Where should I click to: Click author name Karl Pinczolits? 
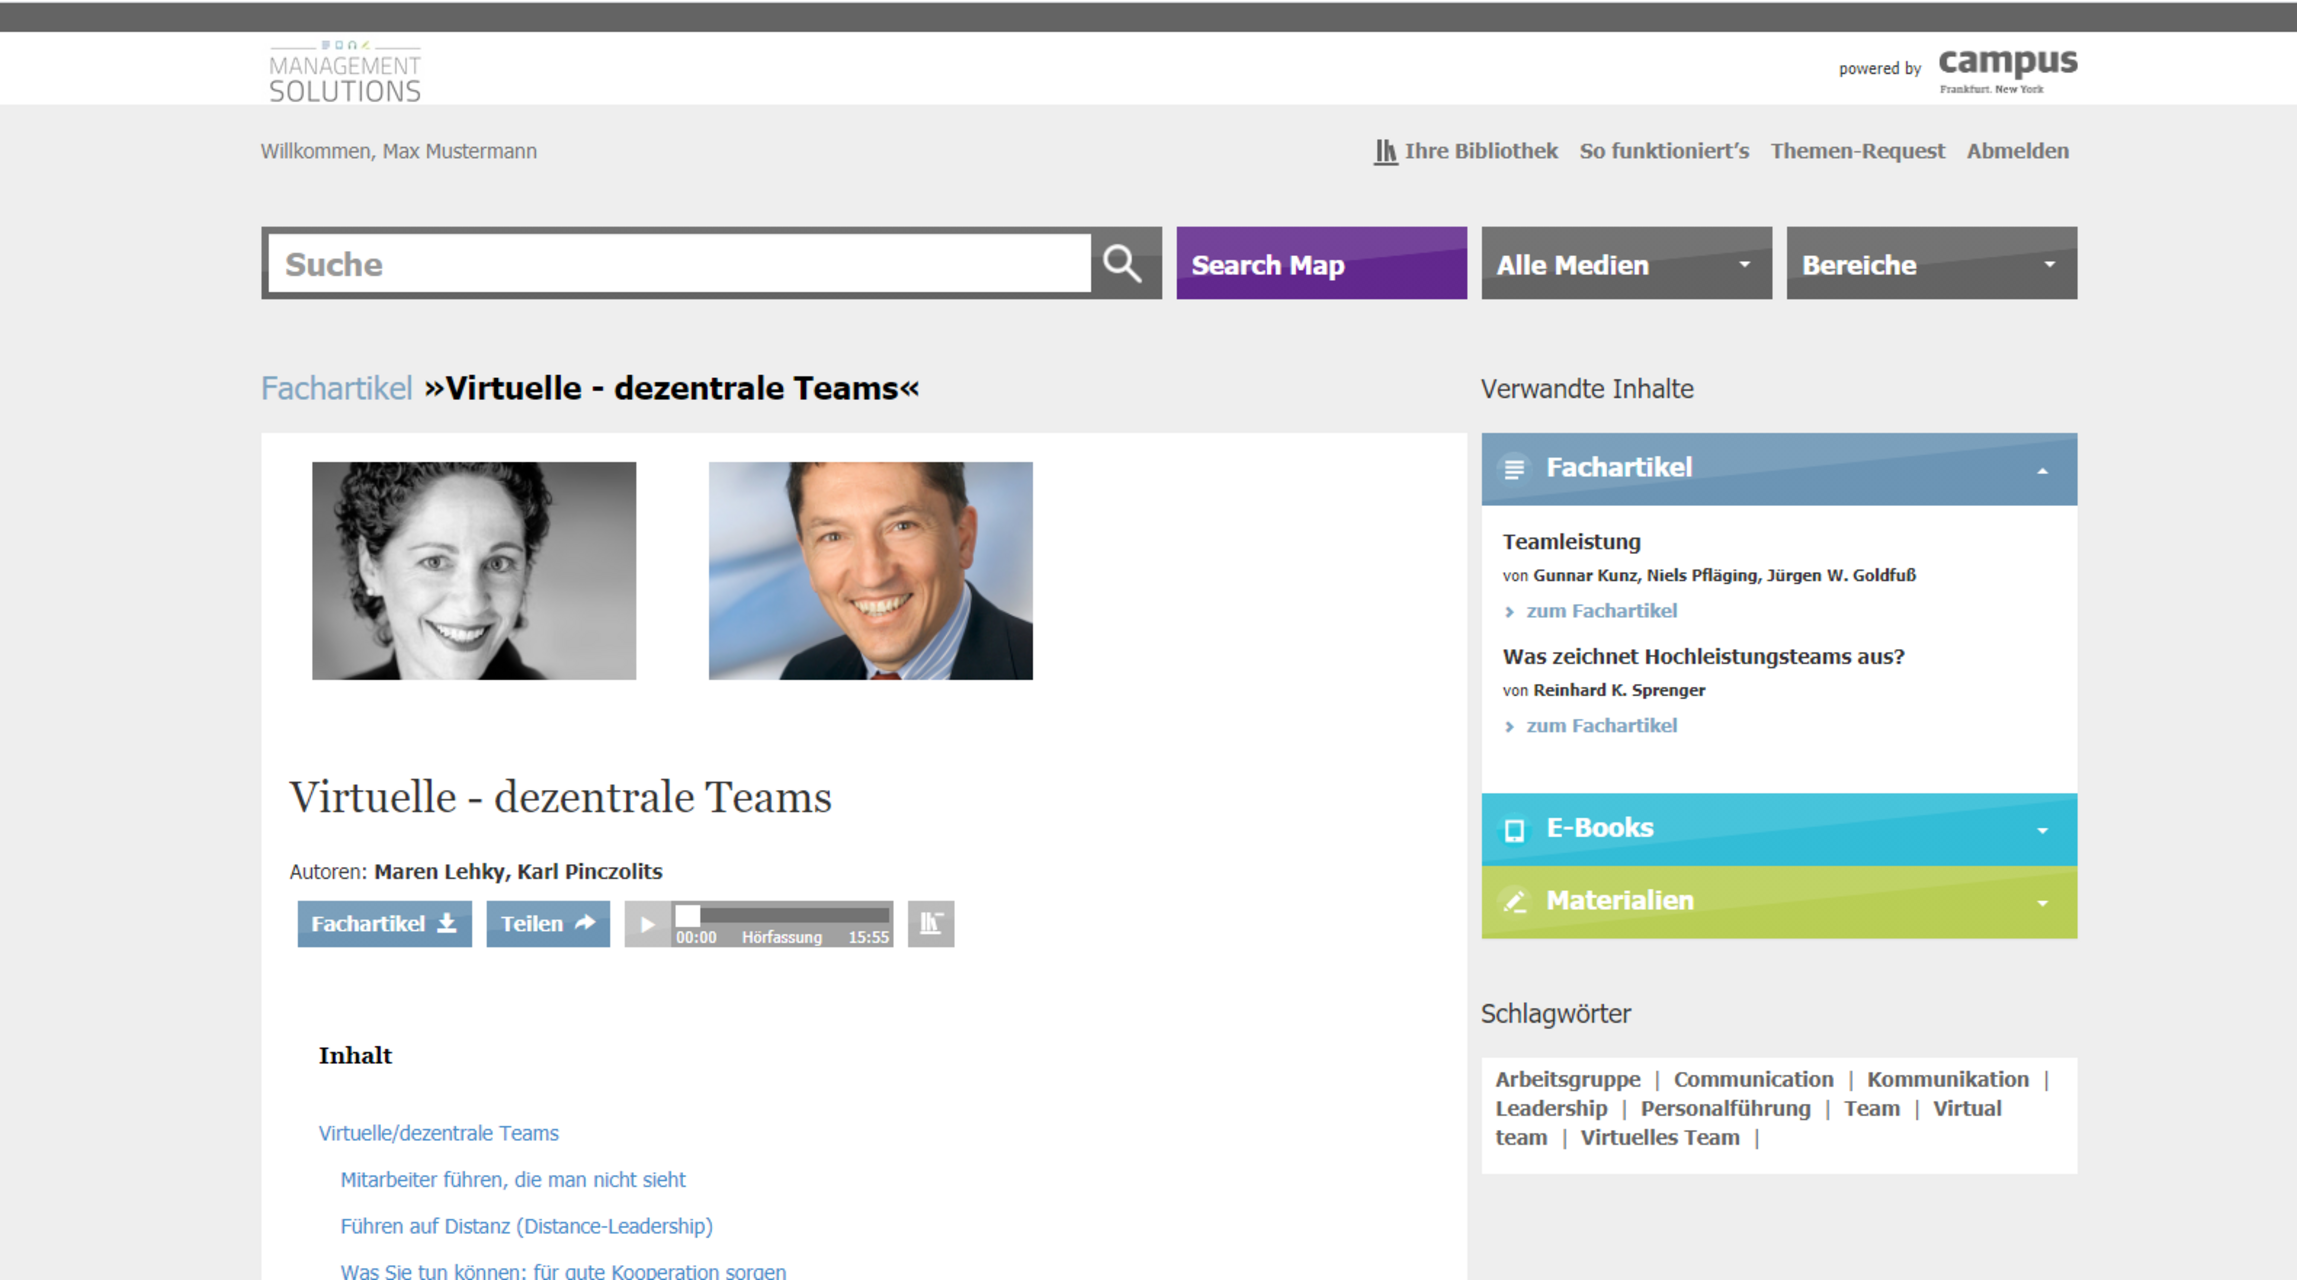click(x=589, y=872)
